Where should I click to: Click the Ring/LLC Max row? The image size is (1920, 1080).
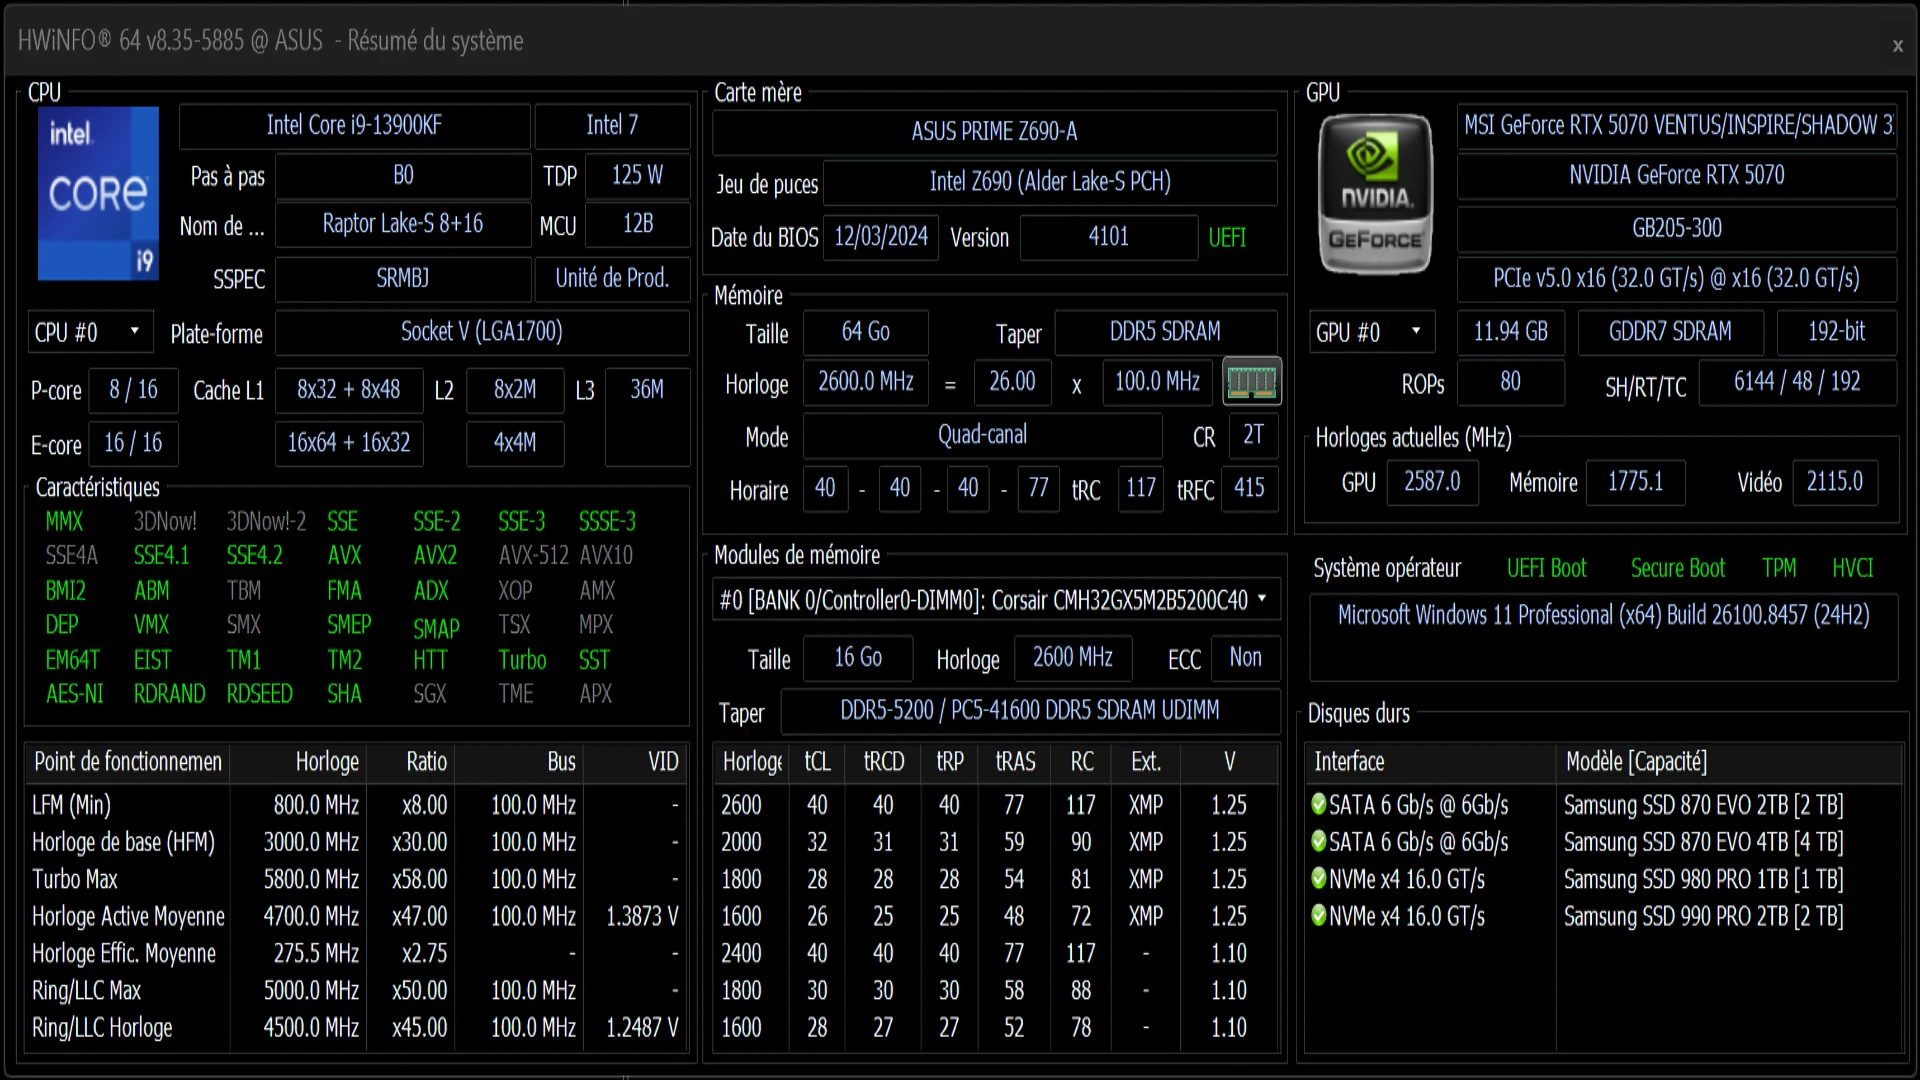click(x=355, y=990)
